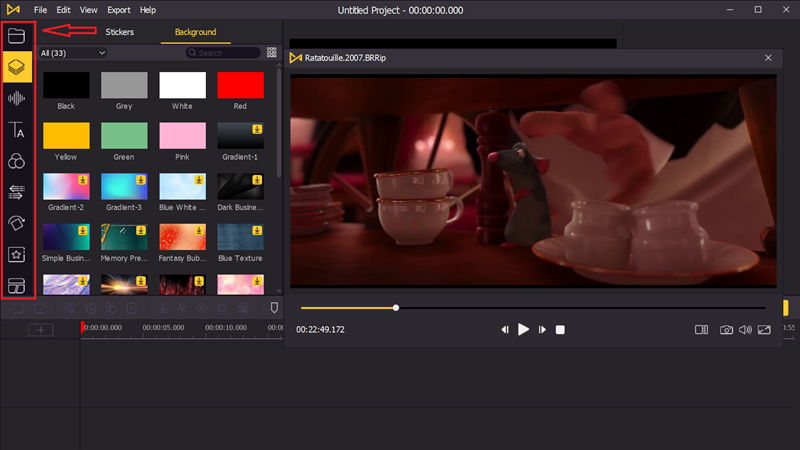
Task: Open the Edit menu
Action: 63,10
